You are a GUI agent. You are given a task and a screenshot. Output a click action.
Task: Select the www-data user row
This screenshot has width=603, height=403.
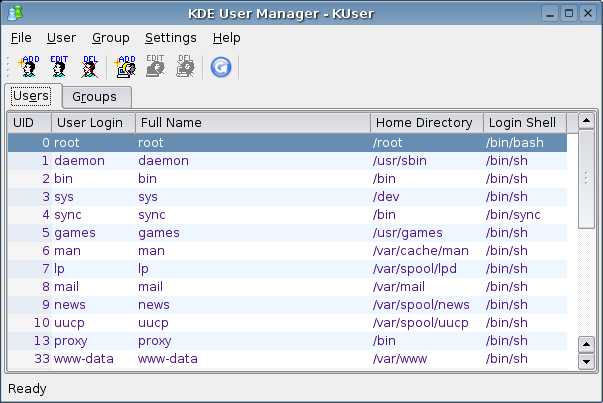(x=93, y=359)
